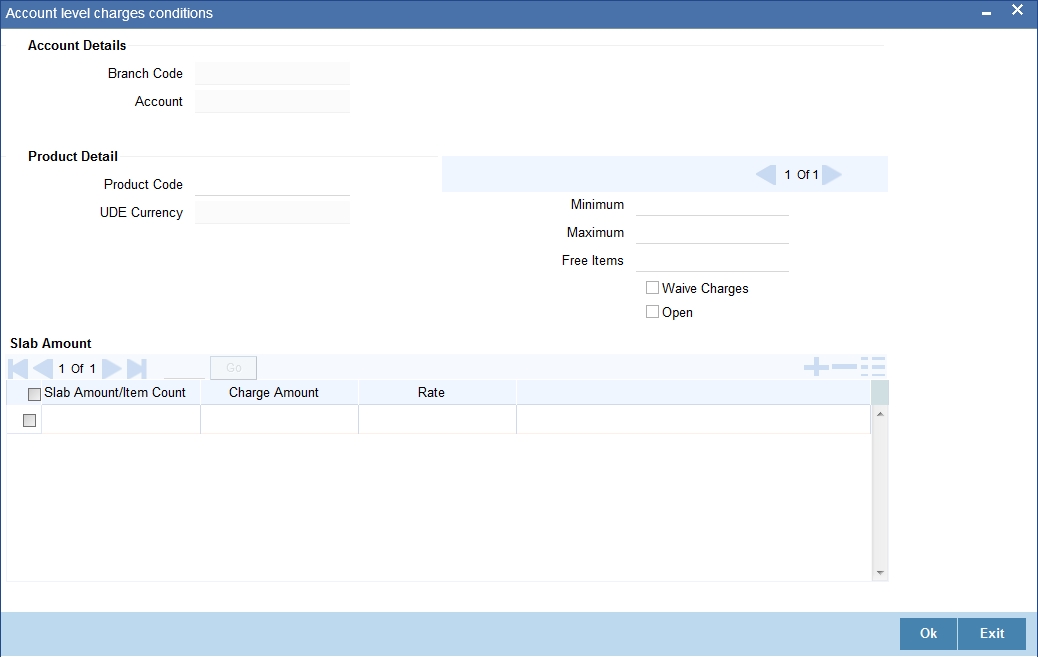Minimize the charges conditions window
Viewport: 1038px width, 658px height.
(986, 13)
